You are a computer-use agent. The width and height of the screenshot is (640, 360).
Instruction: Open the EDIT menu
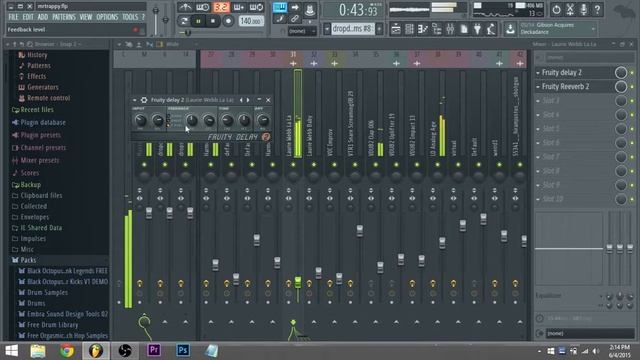point(28,17)
